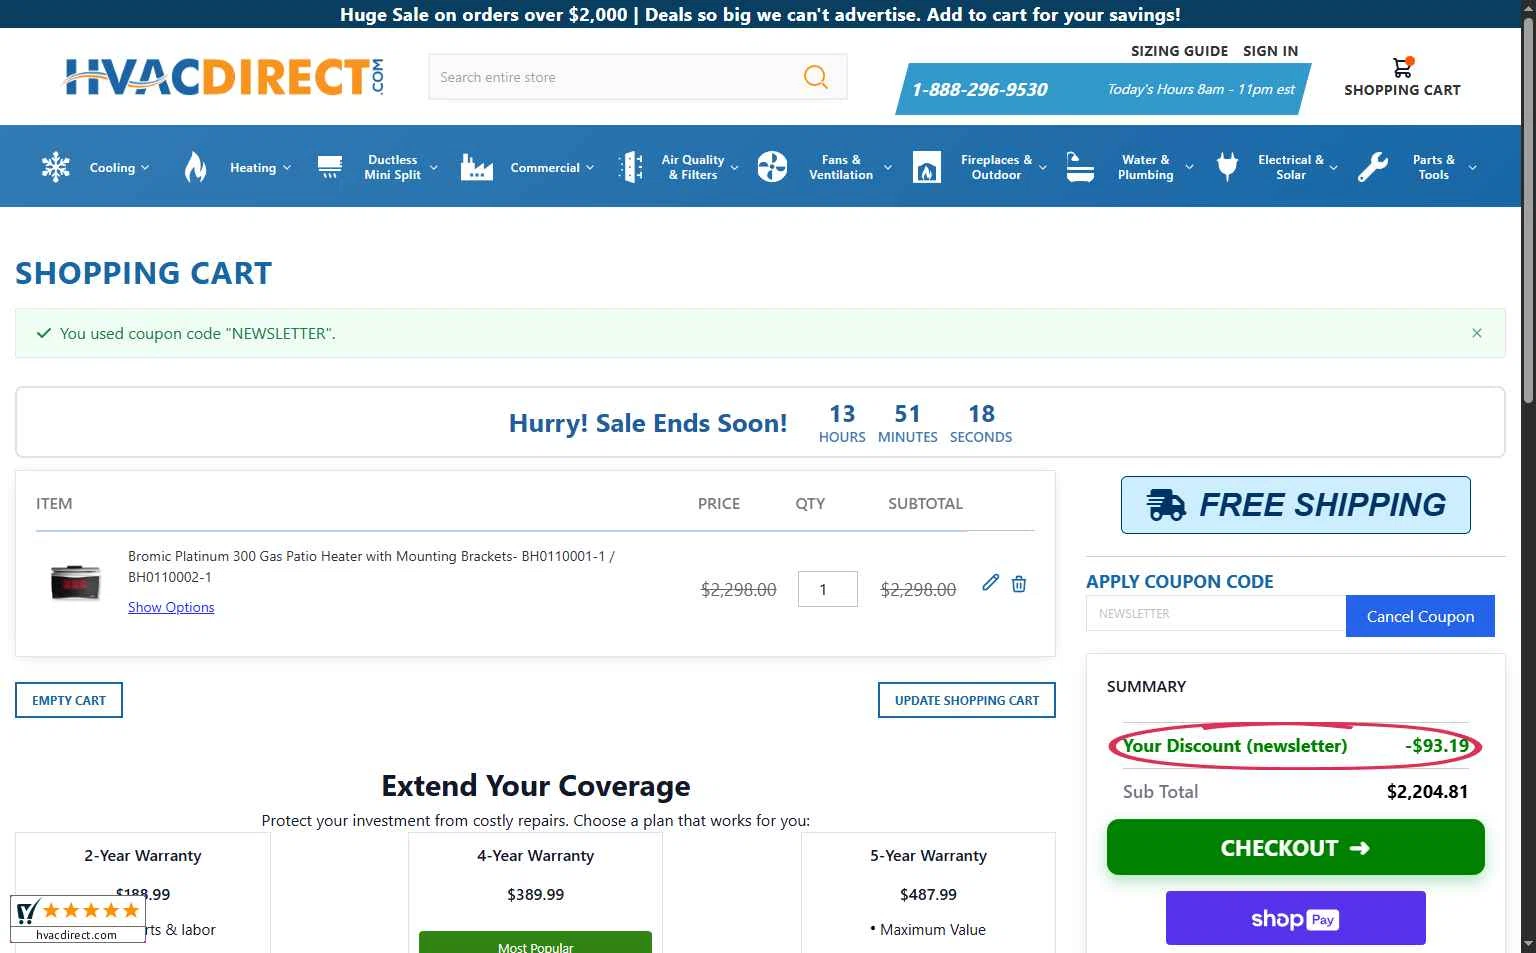Click the Most Popular green badge

[x=535, y=942]
